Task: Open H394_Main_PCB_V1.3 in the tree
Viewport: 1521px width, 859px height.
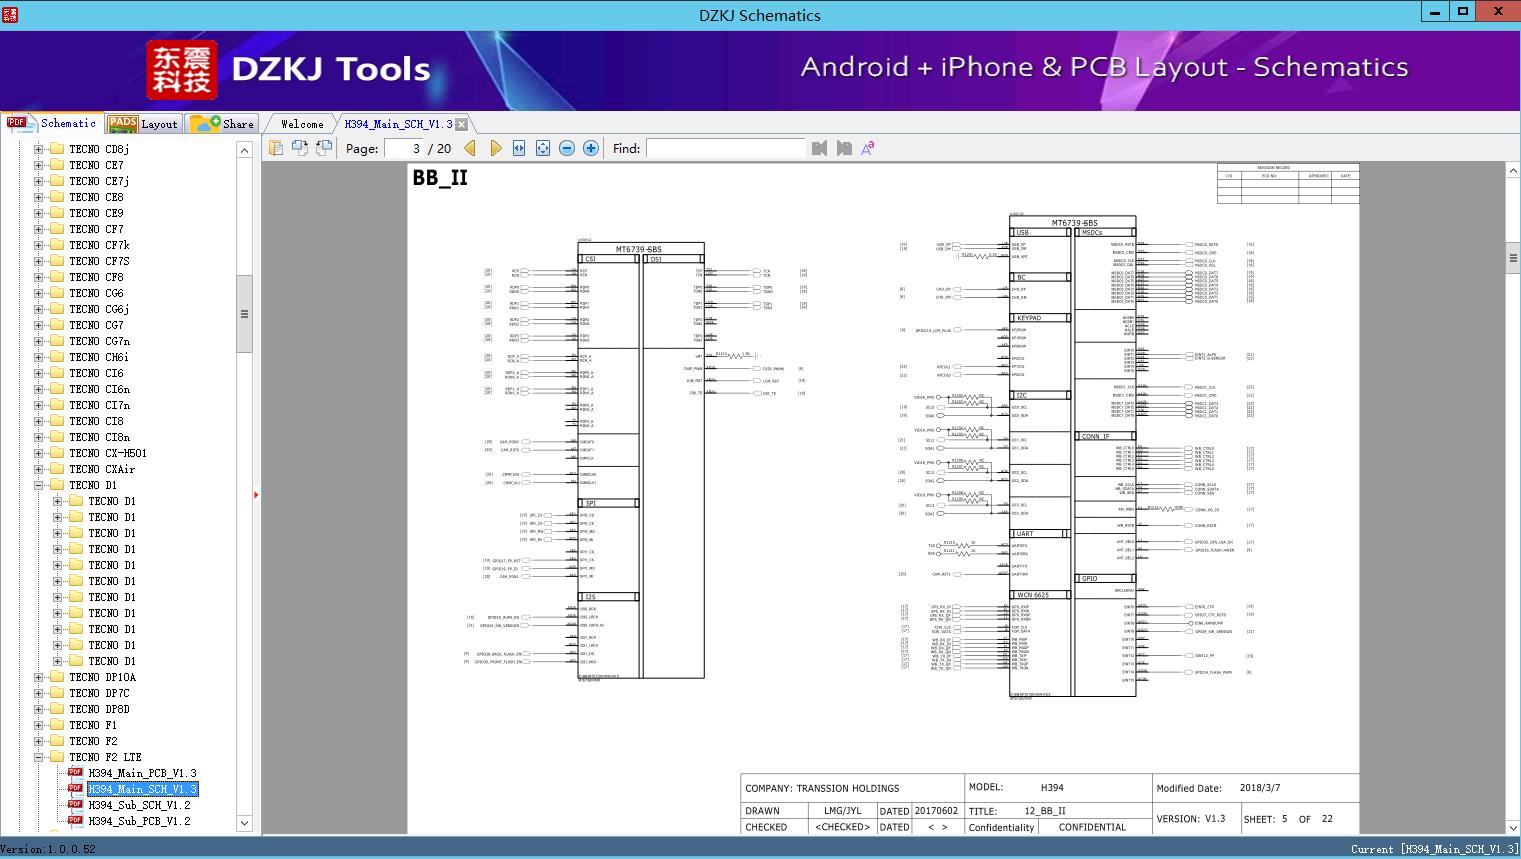Action: [142, 773]
